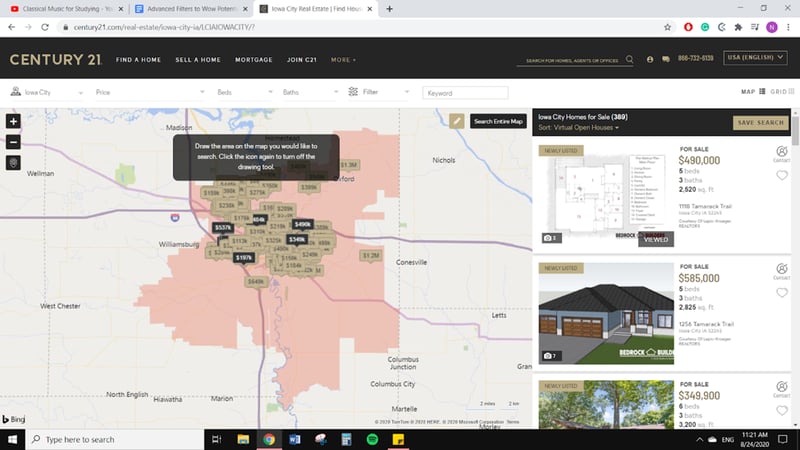
Task: Open JOIN C21 menu item
Action: 302,60
